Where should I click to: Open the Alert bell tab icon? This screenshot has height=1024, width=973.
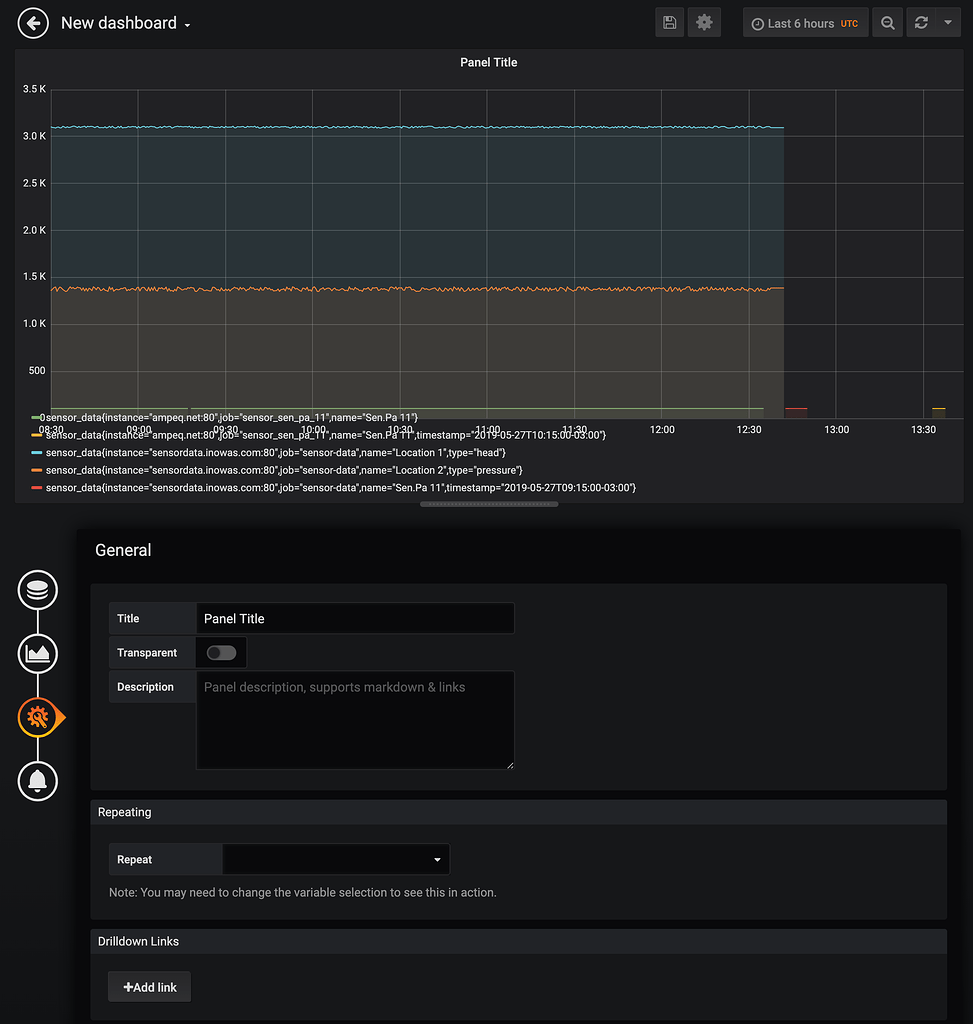[38, 780]
